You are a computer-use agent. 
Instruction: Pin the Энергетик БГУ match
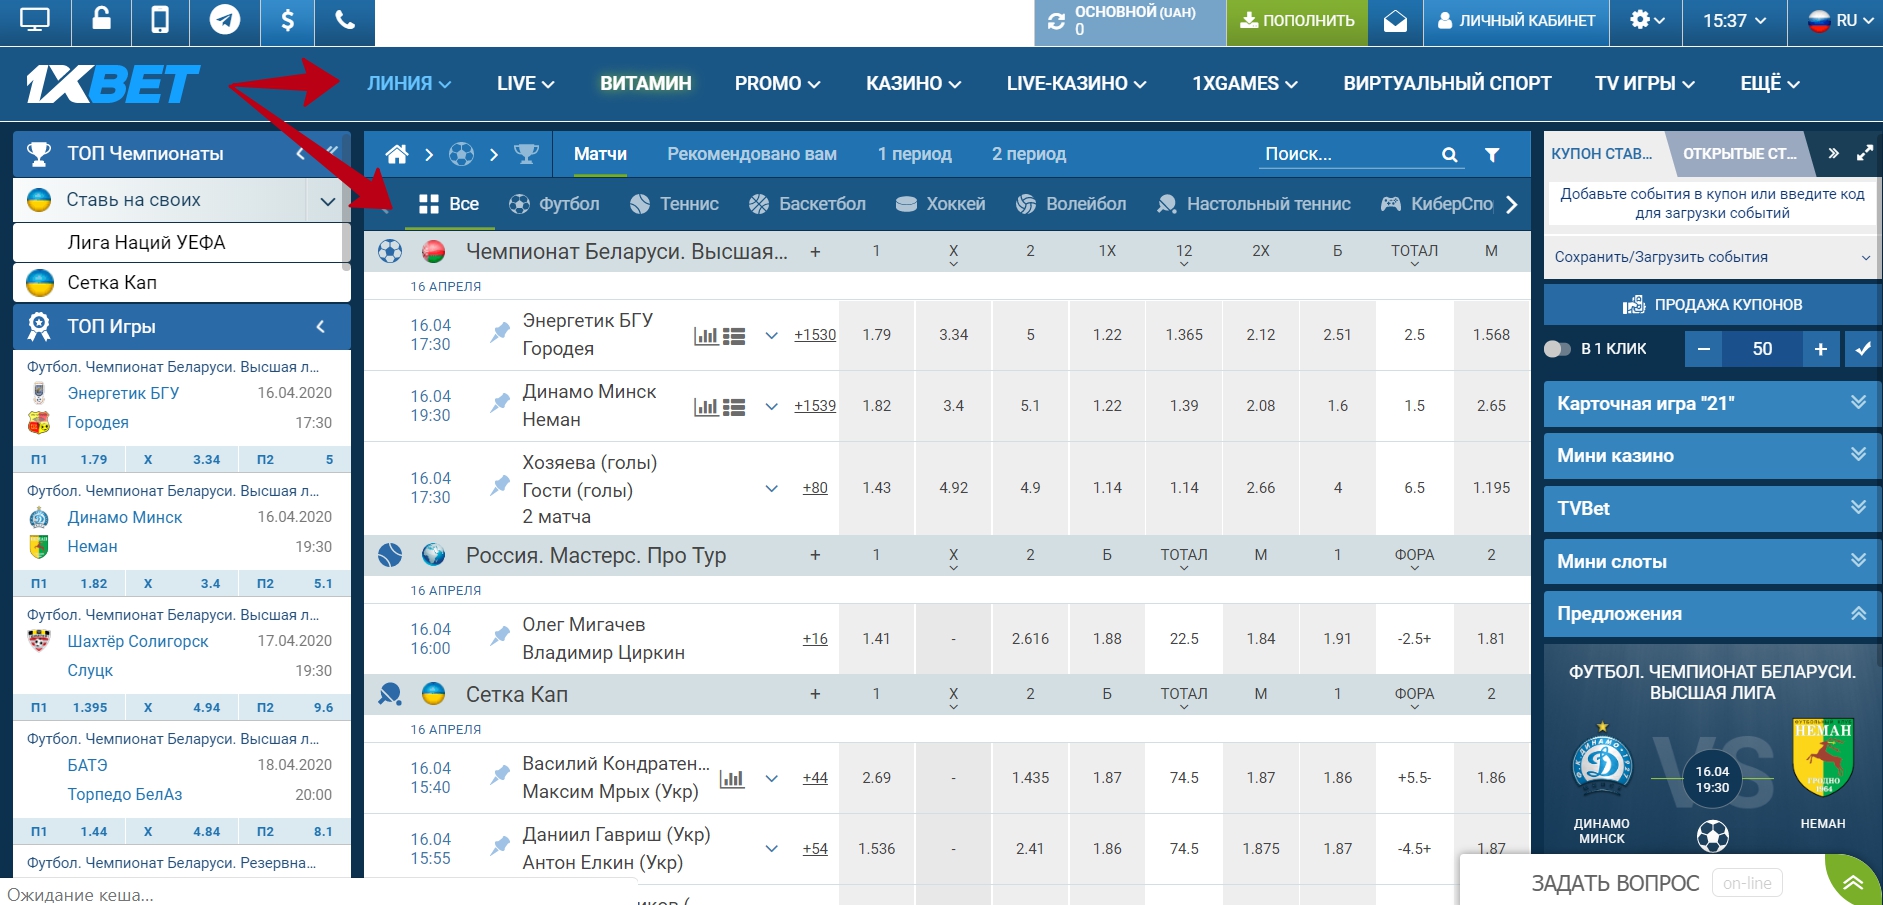coord(499,333)
